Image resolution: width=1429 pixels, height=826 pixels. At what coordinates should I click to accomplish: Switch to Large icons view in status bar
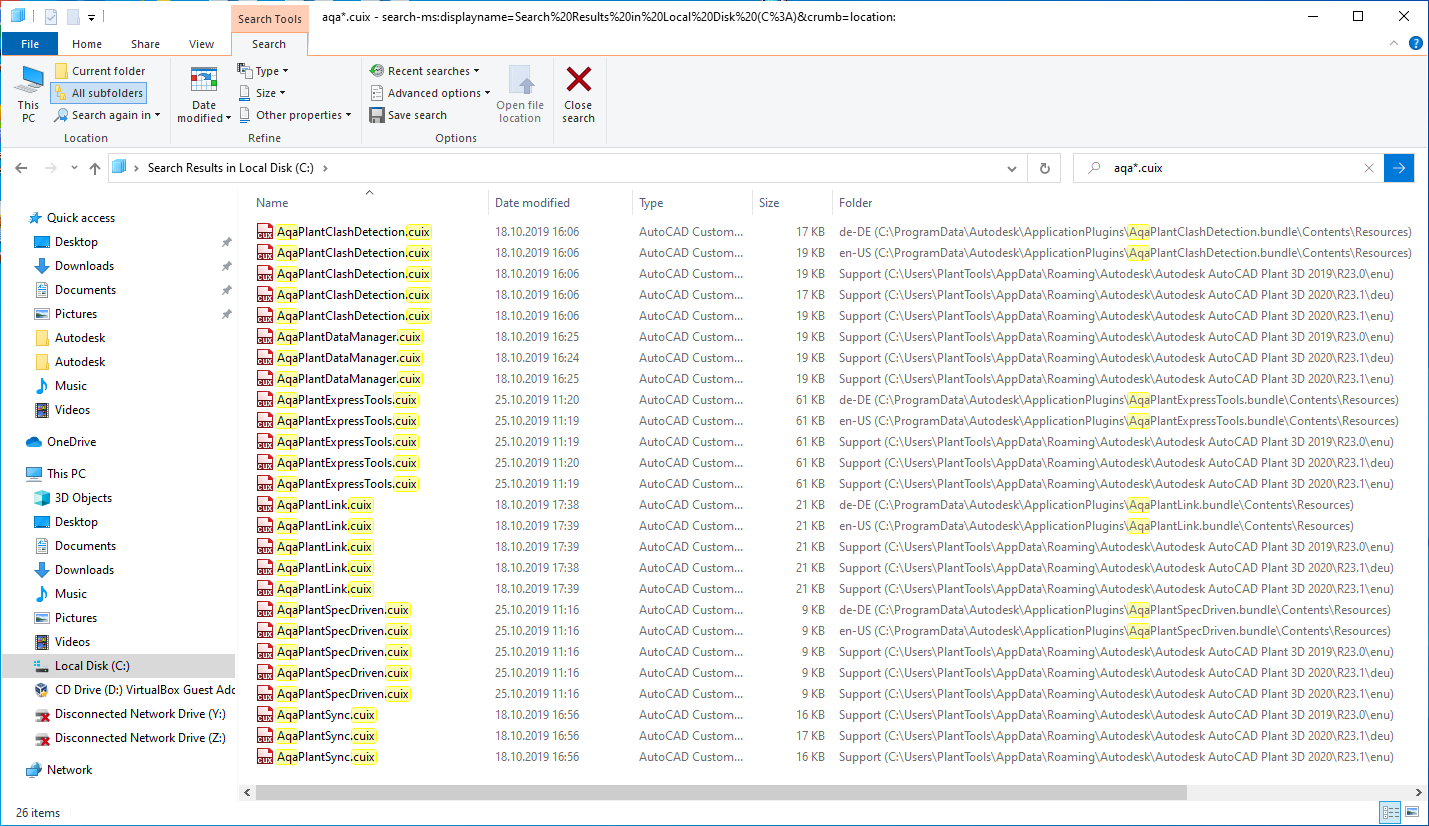(1411, 811)
